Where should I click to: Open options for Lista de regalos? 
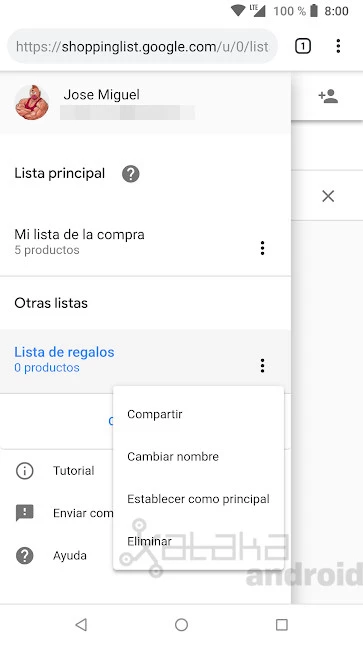pyautogui.click(x=262, y=365)
